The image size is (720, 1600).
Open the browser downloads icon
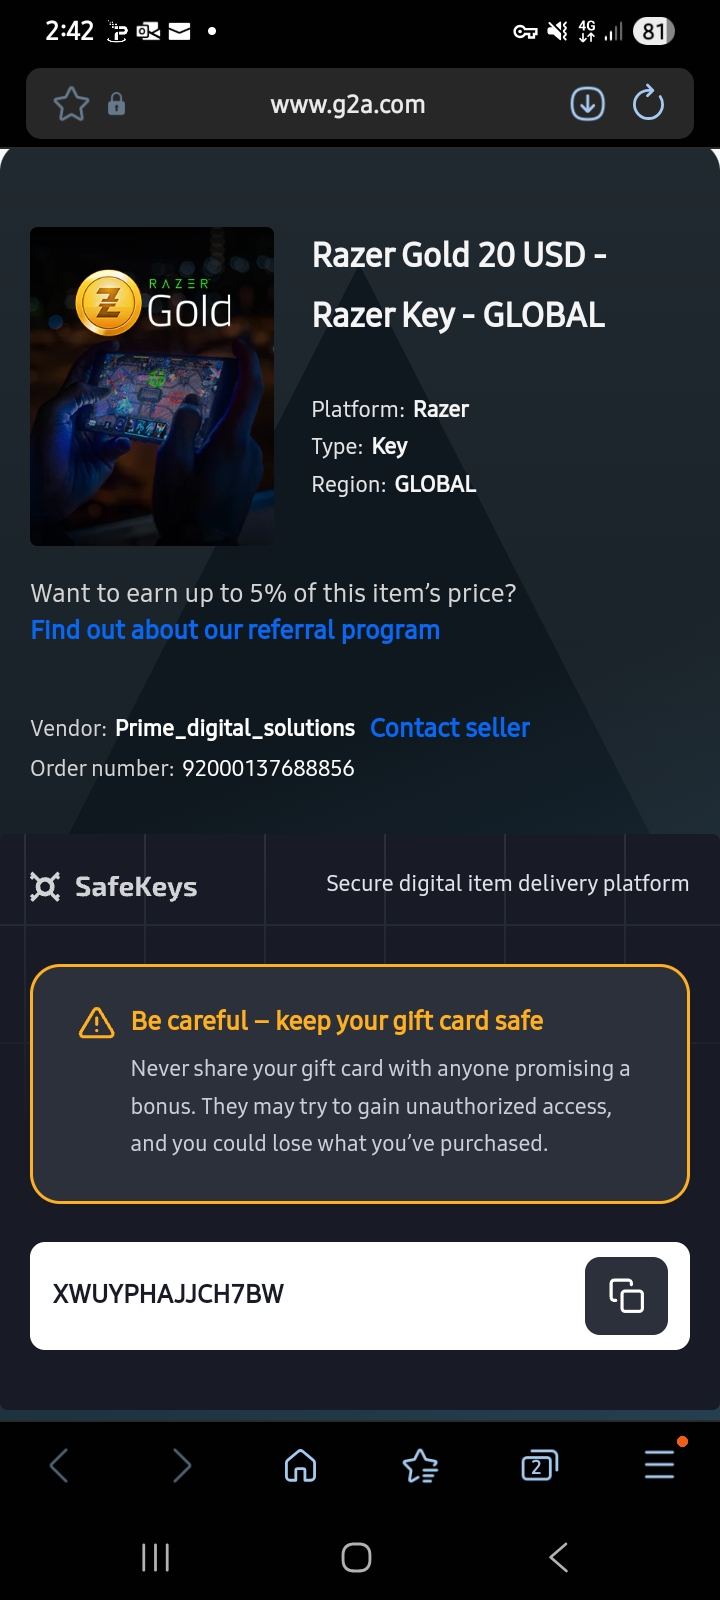point(587,103)
